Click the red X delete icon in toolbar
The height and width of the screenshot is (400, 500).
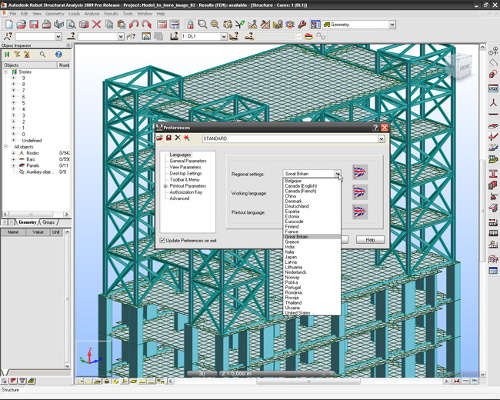(96, 24)
